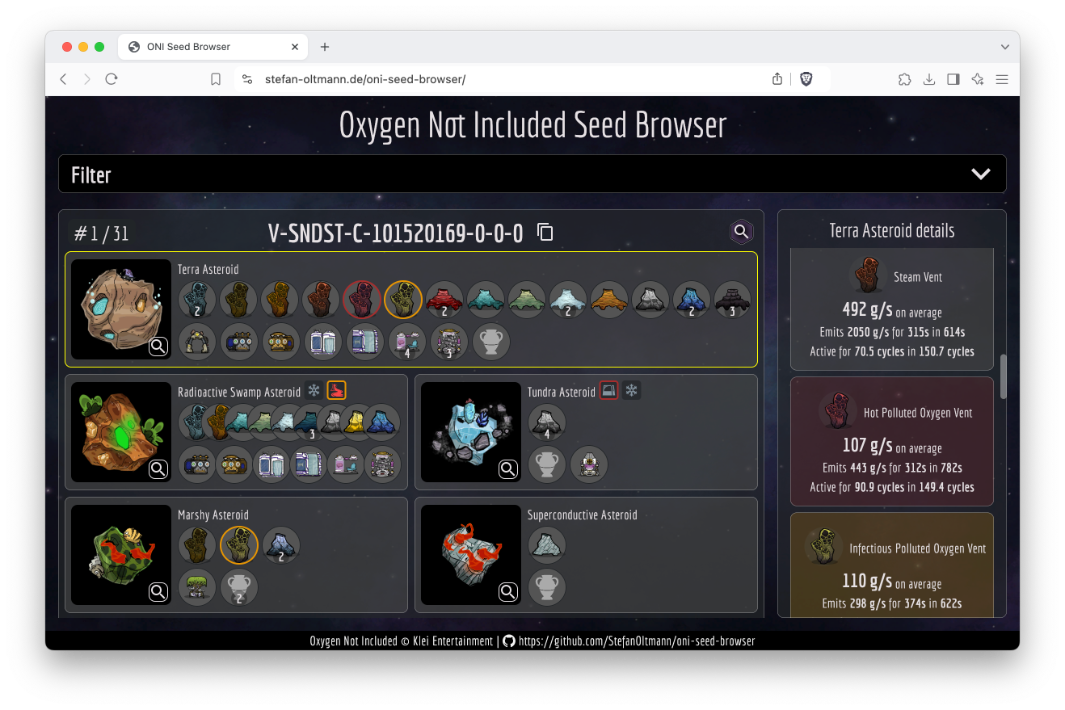Open the Radioactive Swamp Asteroid map magnifier
Viewport: 1065px width, 710px height.
click(x=158, y=469)
